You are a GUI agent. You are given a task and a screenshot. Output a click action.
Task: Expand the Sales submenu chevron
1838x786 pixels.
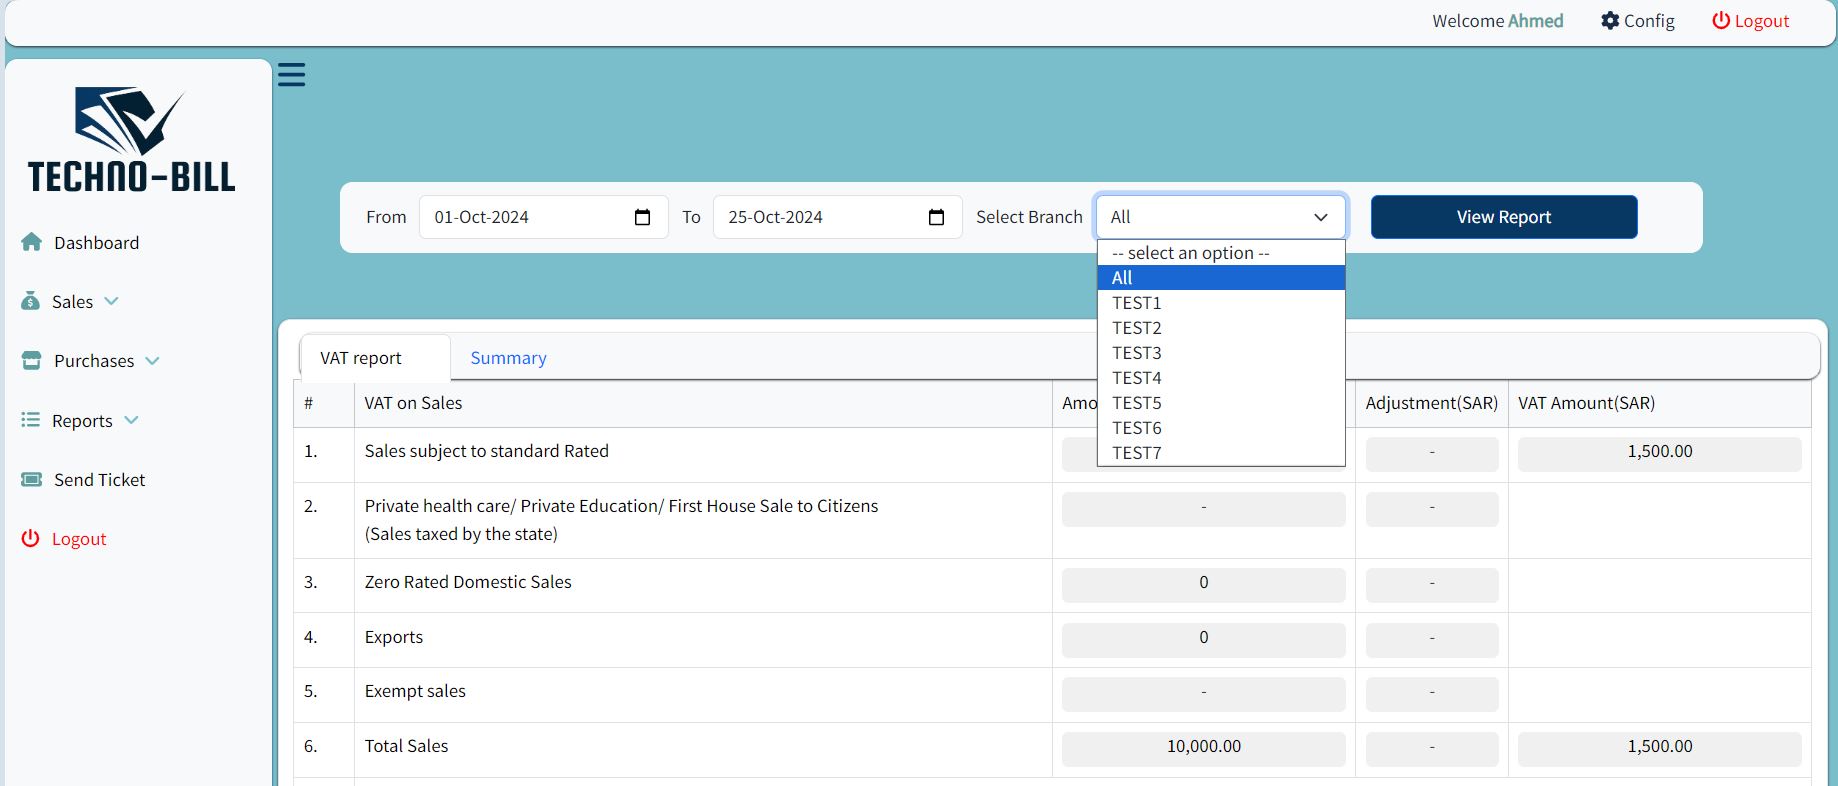point(111,301)
